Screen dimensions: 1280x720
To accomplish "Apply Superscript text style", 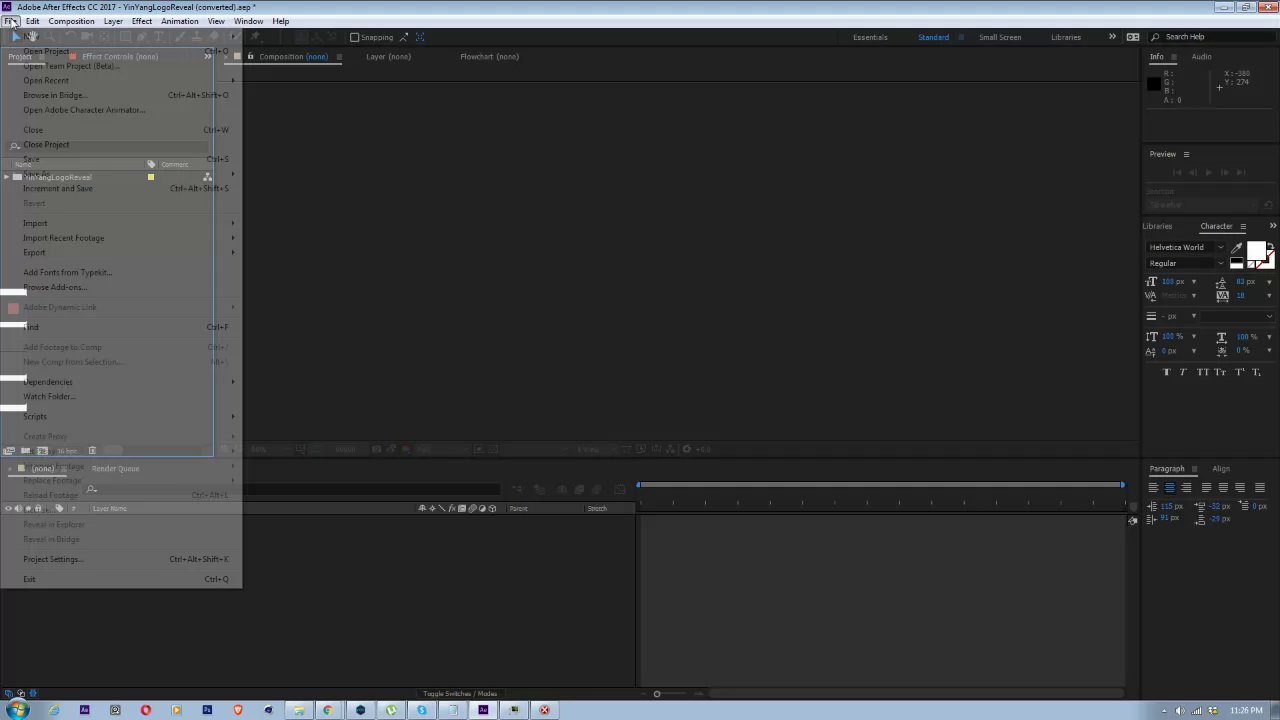I will tap(1239, 372).
